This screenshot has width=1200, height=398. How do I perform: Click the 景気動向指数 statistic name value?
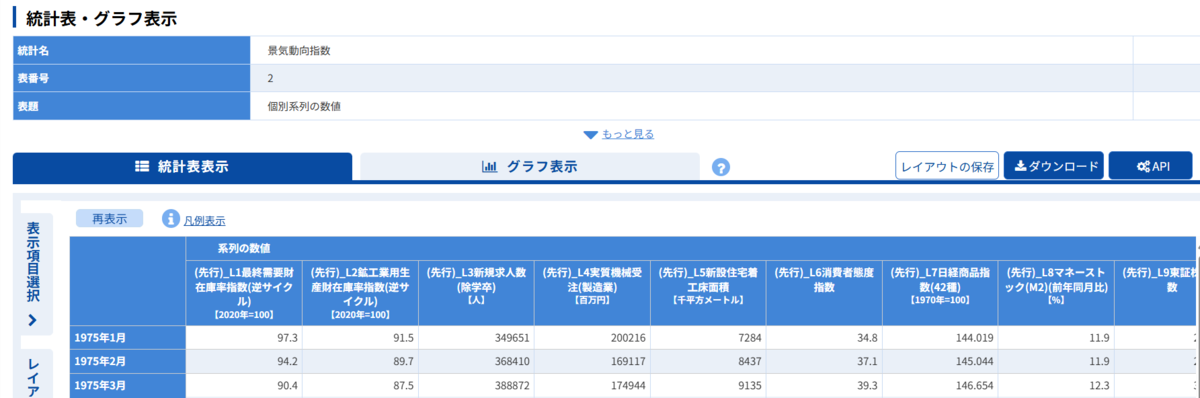coord(298,50)
